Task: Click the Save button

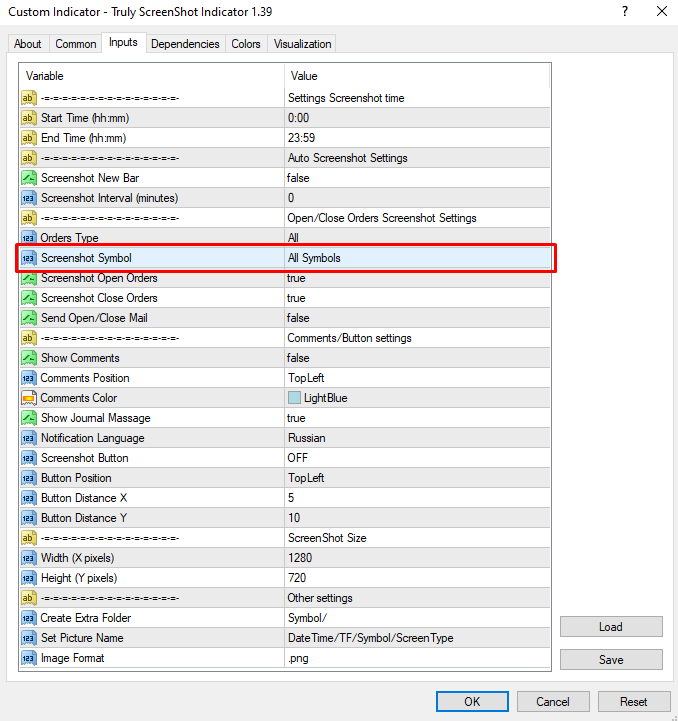Action: coord(611,660)
